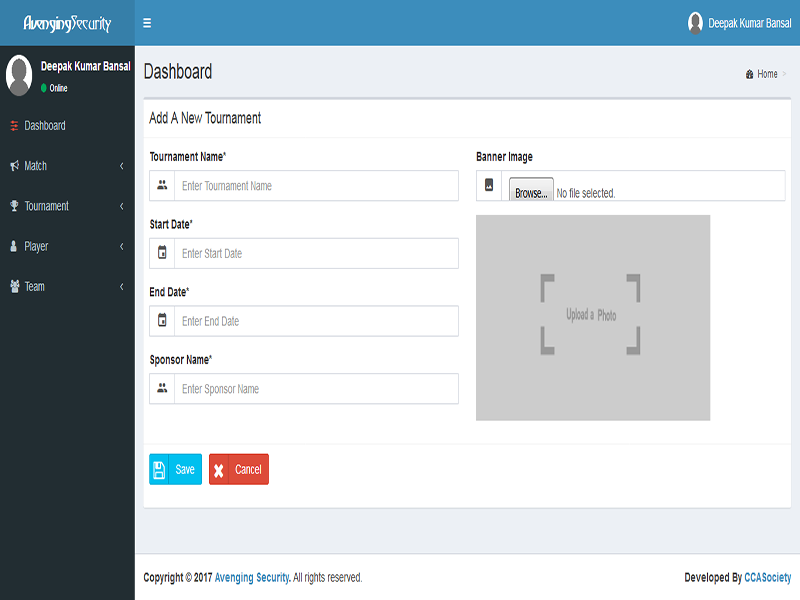The height and width of the screenshot is (600, 800).
Task: Click Browse to choose a banner image
Action: tap(531, 190)
